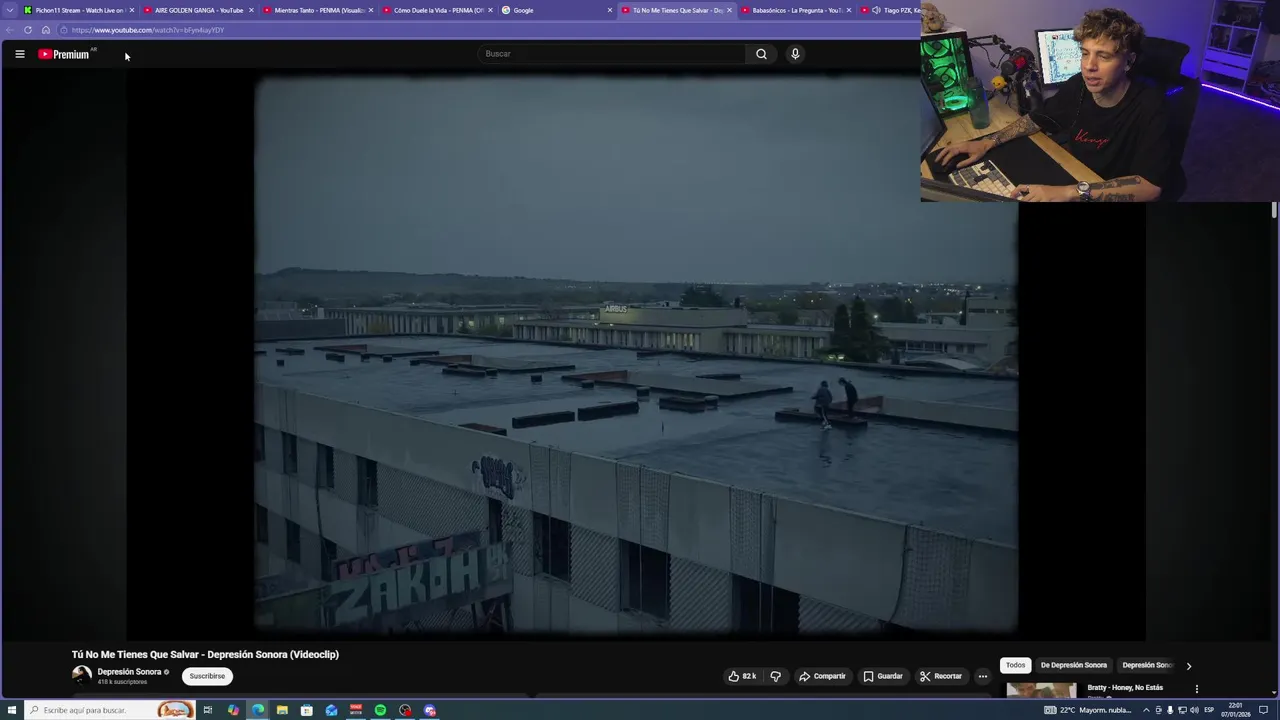1280x720 pixels.
Task: Show more filter chips with right chevron
Action: [1188, 665]
